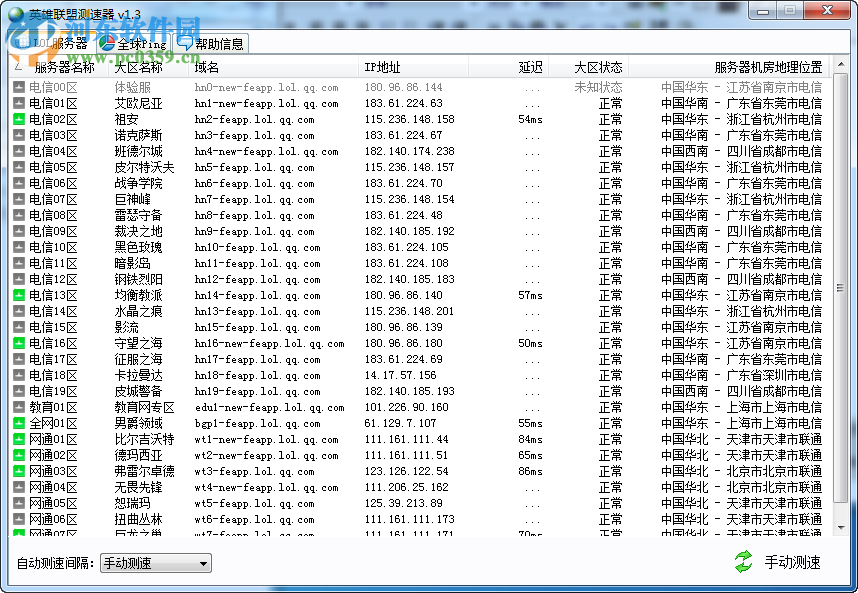Select 战争学院 in the list

coord(138,183)
